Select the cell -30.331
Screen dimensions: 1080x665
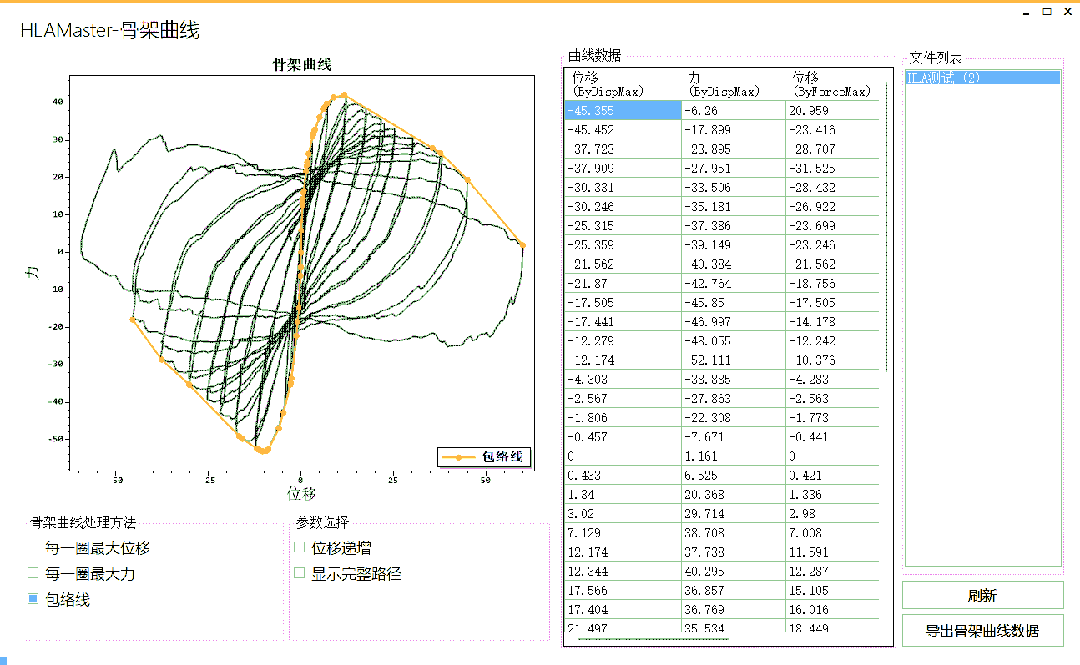point(623,187)
